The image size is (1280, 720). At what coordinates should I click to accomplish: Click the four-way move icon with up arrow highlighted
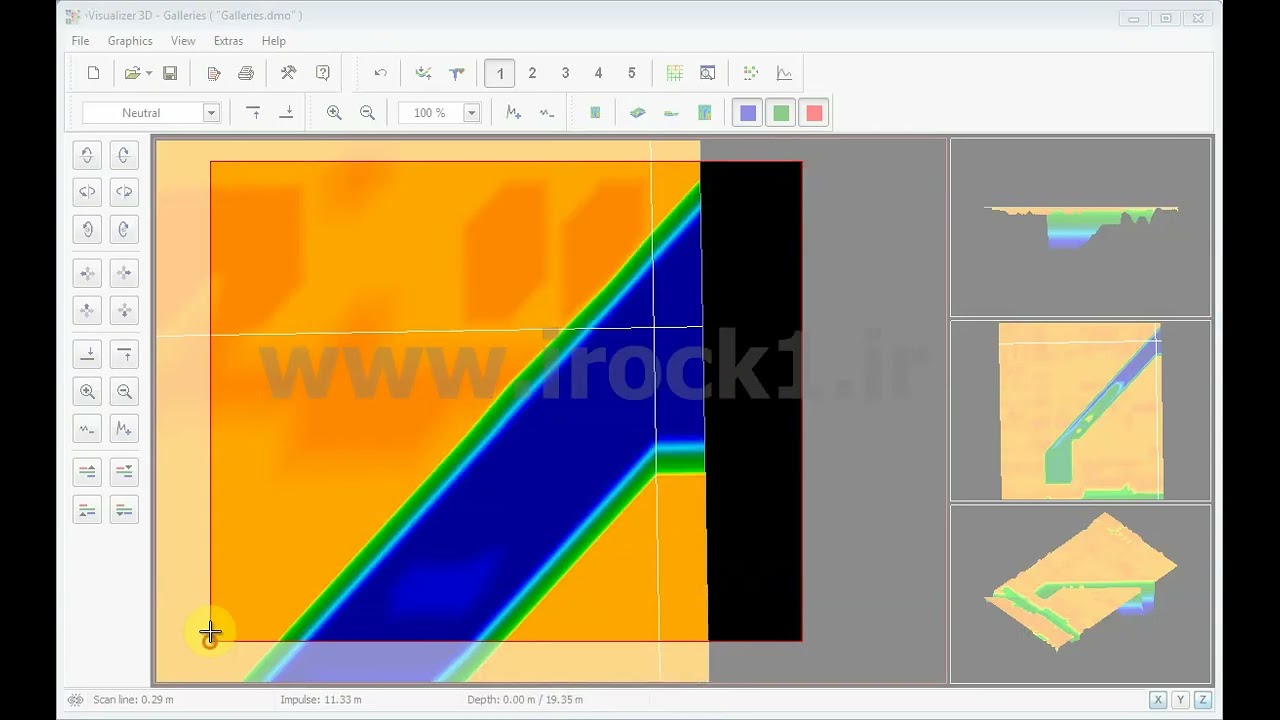tap(87, 311)
